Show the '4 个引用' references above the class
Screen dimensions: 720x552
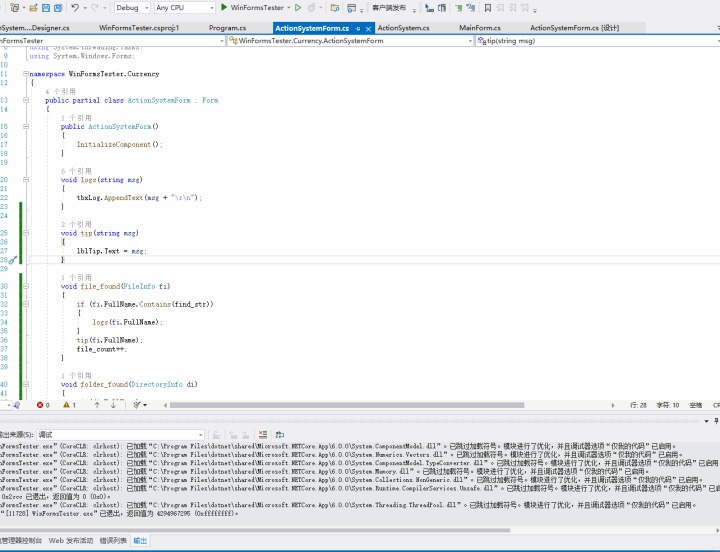click(x=61, y=91)
